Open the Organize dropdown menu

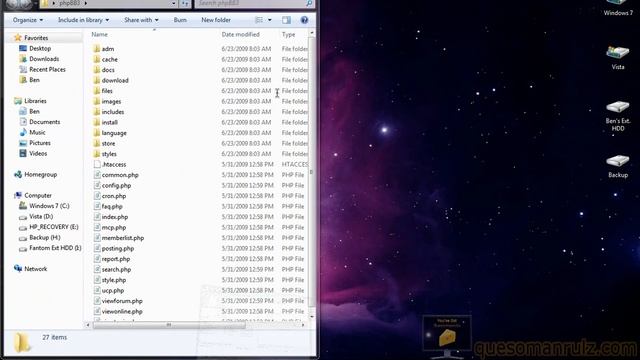(27, 20)
